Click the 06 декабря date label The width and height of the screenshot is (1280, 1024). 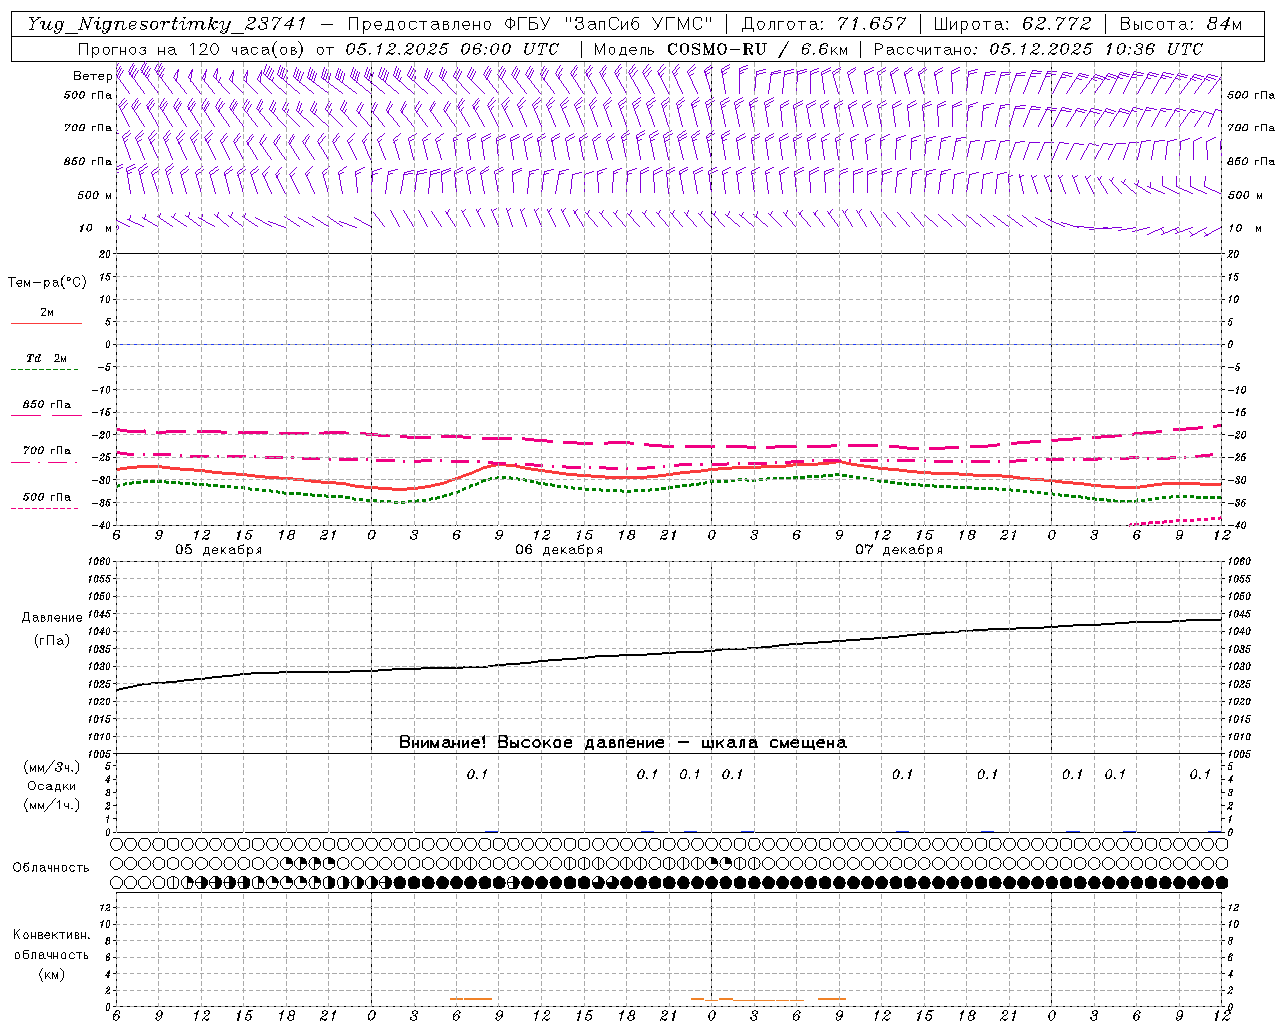(559, 550)
